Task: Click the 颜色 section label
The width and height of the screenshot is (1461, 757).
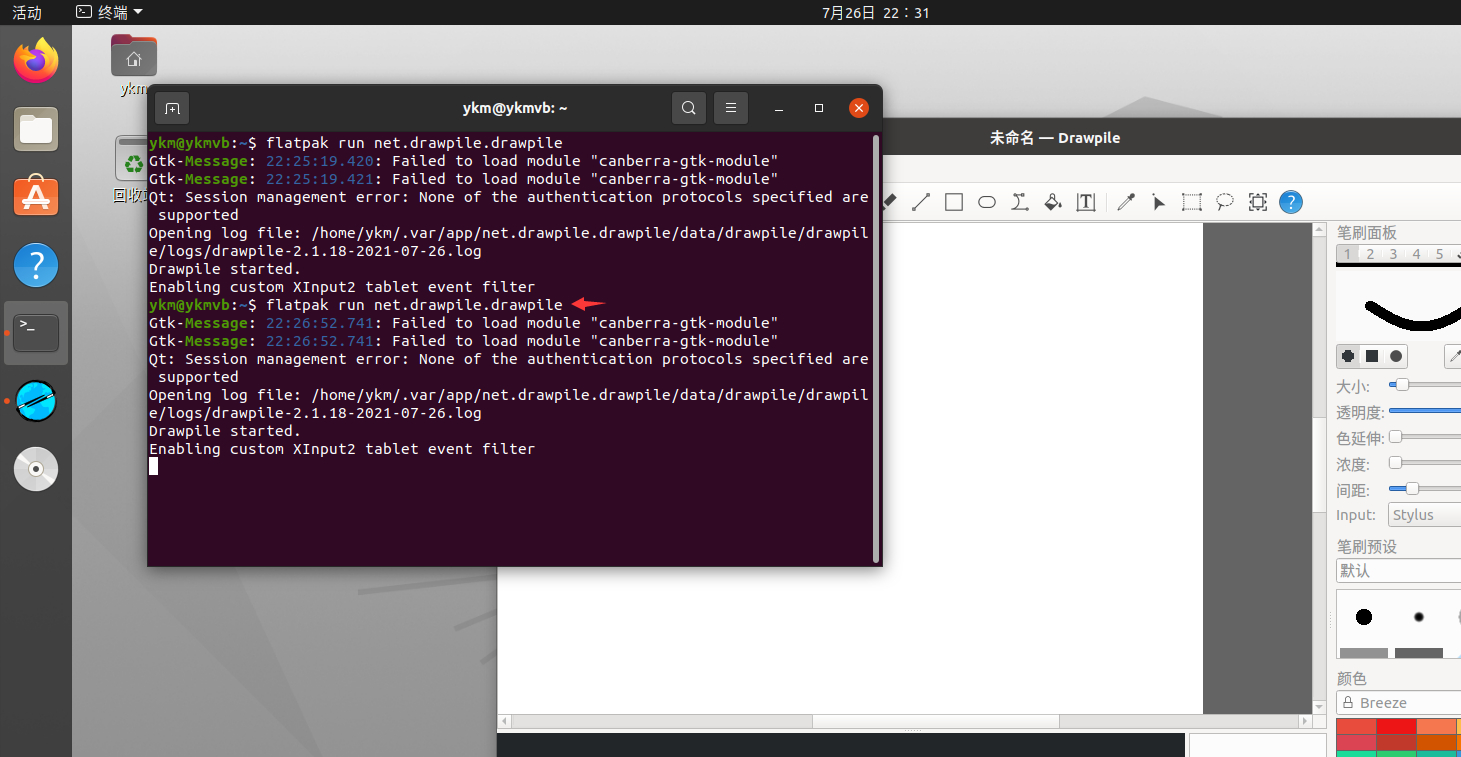Action: coord(1351,679)
